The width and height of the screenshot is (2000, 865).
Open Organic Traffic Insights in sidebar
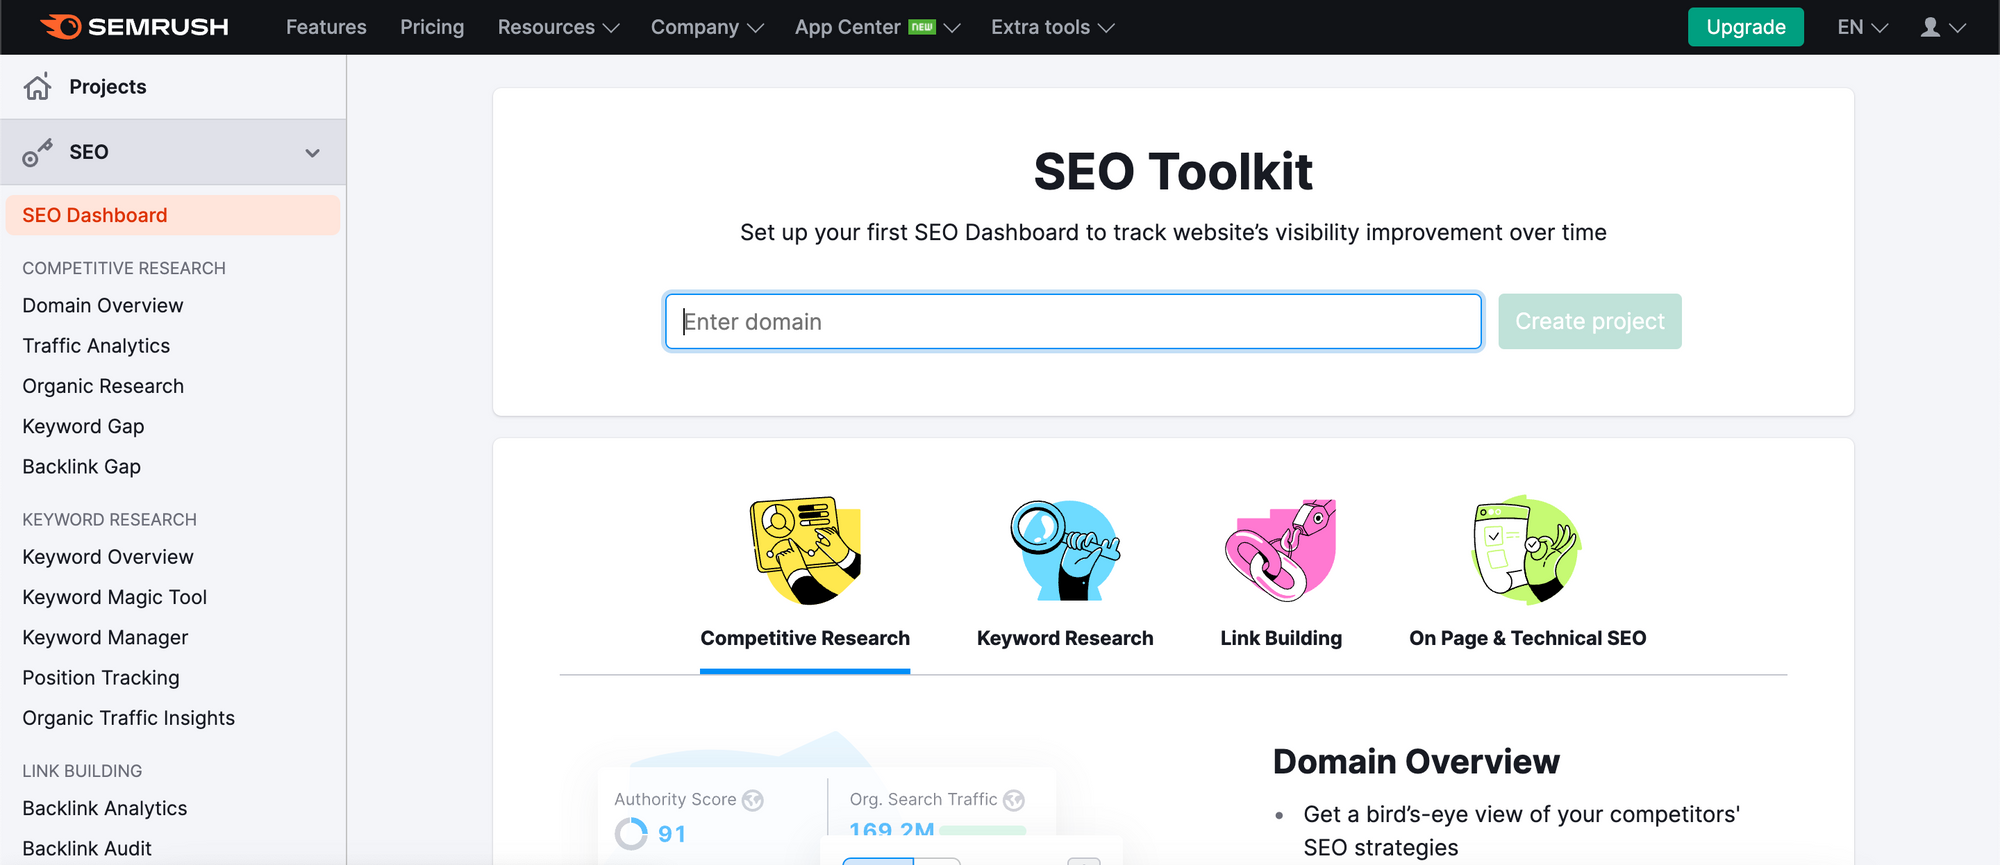pos(128,718)
